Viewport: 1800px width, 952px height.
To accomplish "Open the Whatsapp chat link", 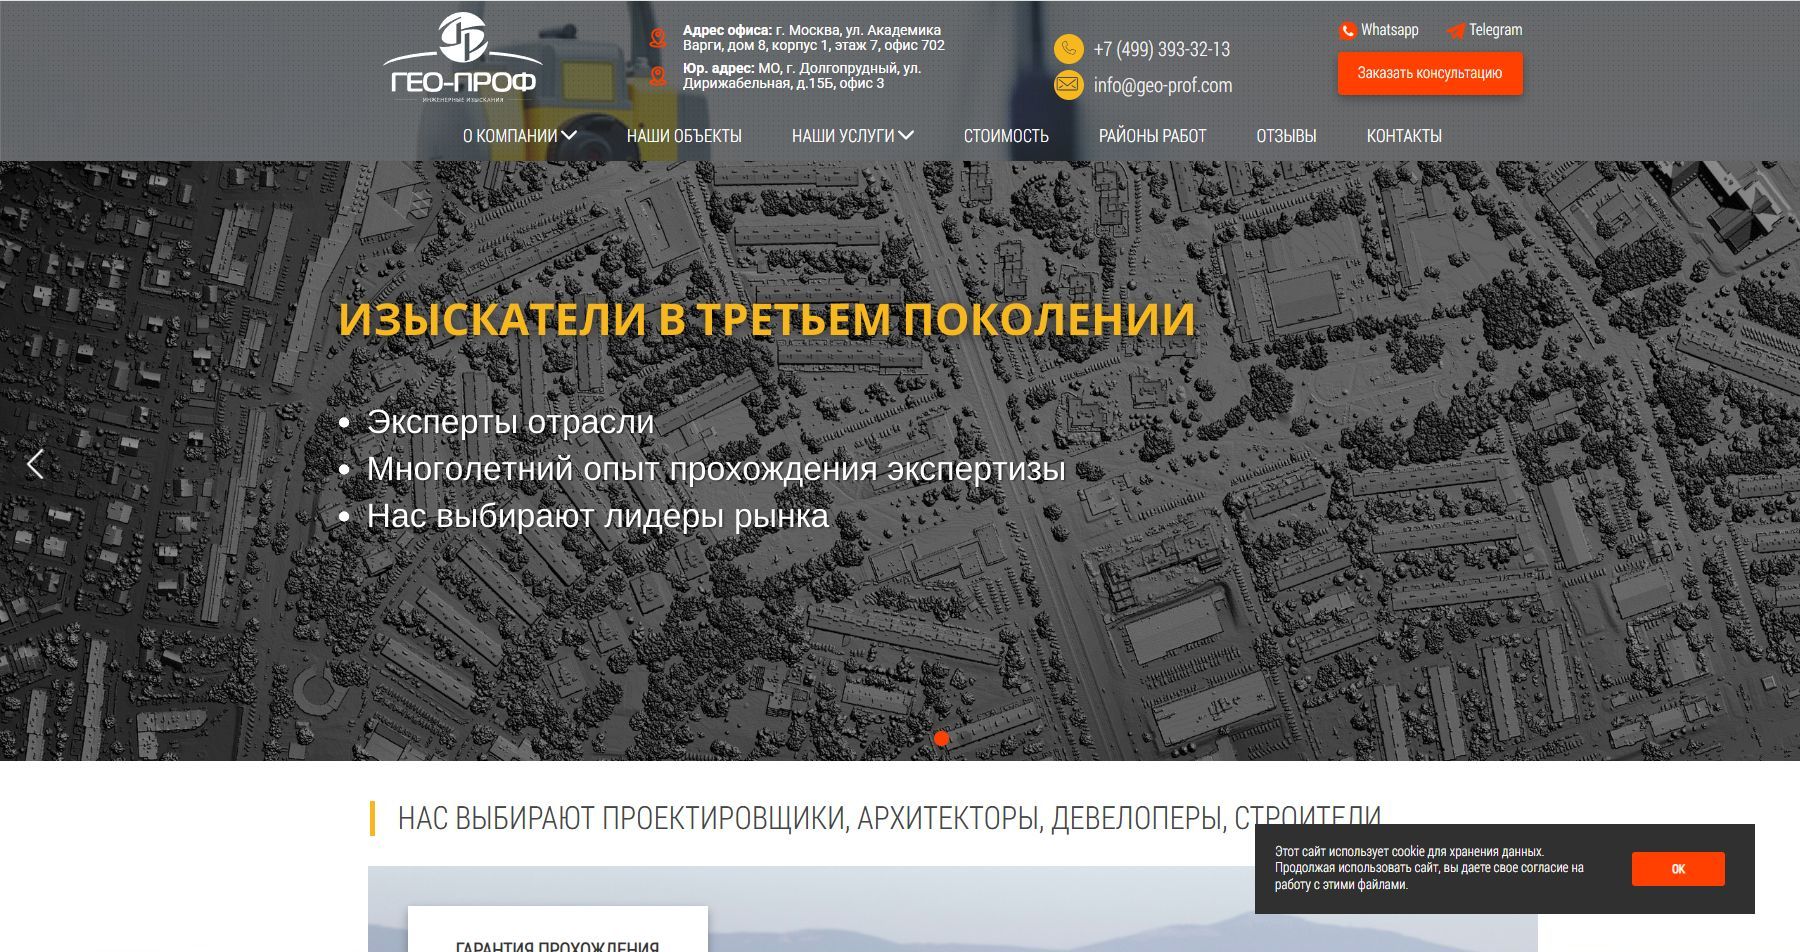I will click(x=1390, y=30).
